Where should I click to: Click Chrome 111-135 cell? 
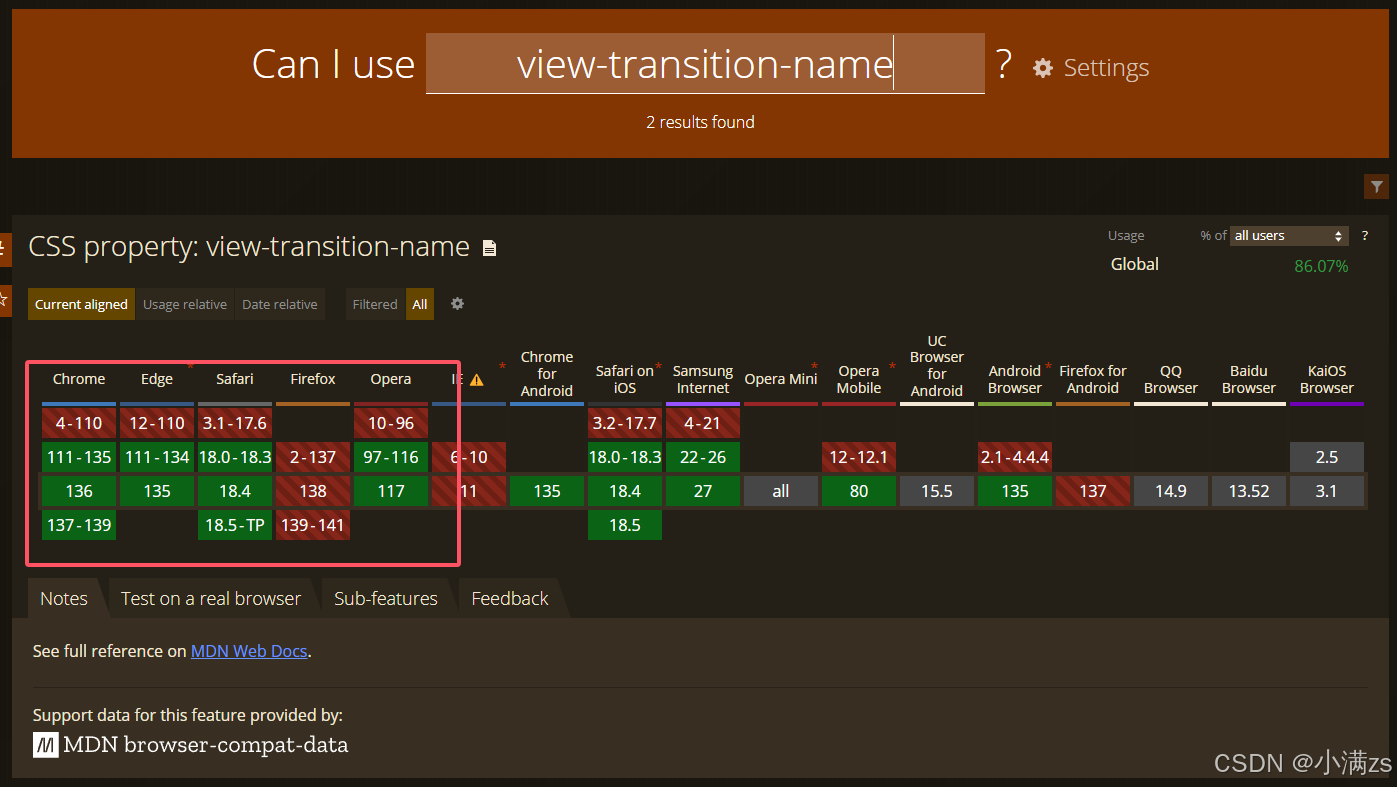(79, 457)
